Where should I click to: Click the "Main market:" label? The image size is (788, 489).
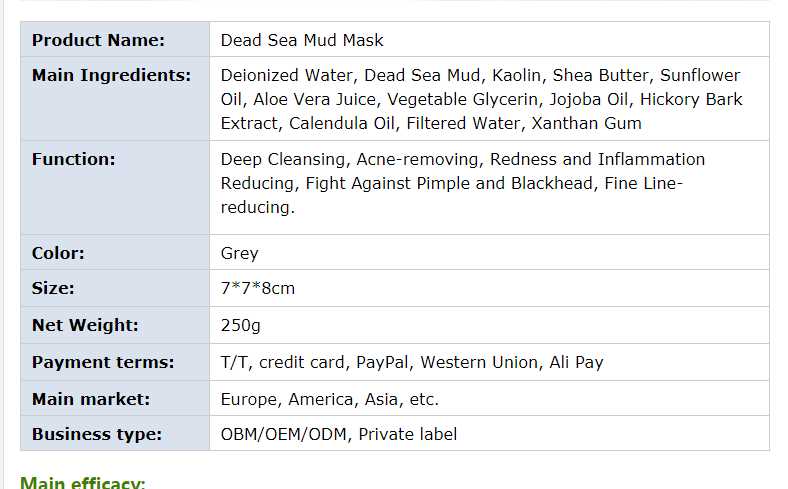point(90,399)
